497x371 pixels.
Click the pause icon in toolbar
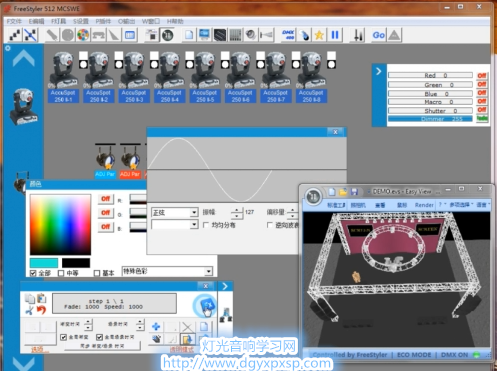coord(335,35)
